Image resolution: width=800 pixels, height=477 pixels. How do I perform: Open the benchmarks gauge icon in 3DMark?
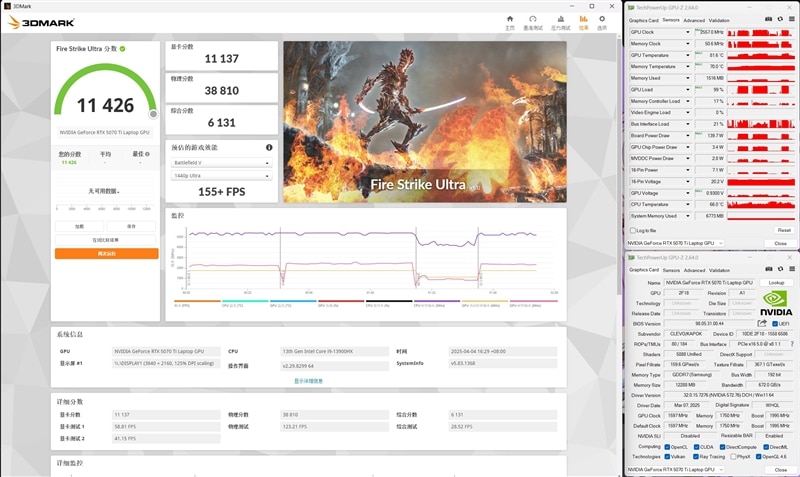(535, 19)
